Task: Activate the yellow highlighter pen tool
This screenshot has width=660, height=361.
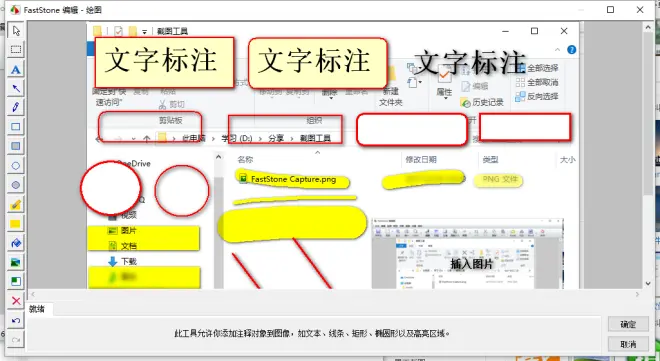Action: point(16,205)
